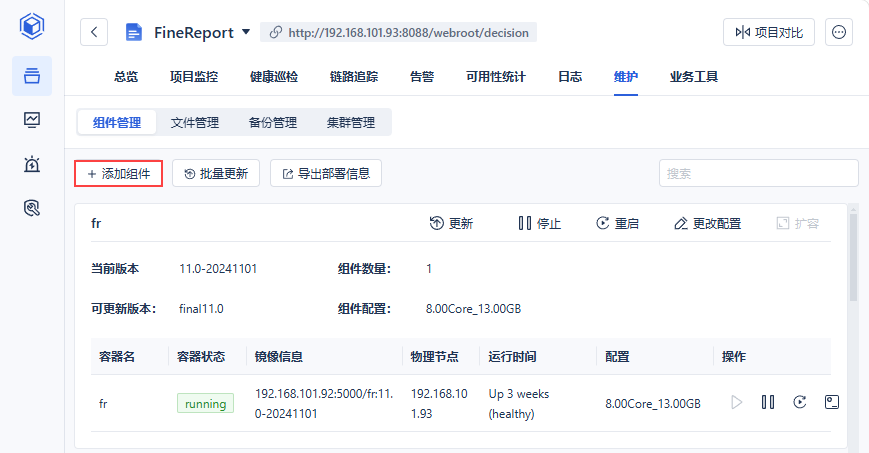This screenshot has height=453, width=869.
Task: Click the 添加组件 button
Action: pyautogui.click(x=118, y=173)
